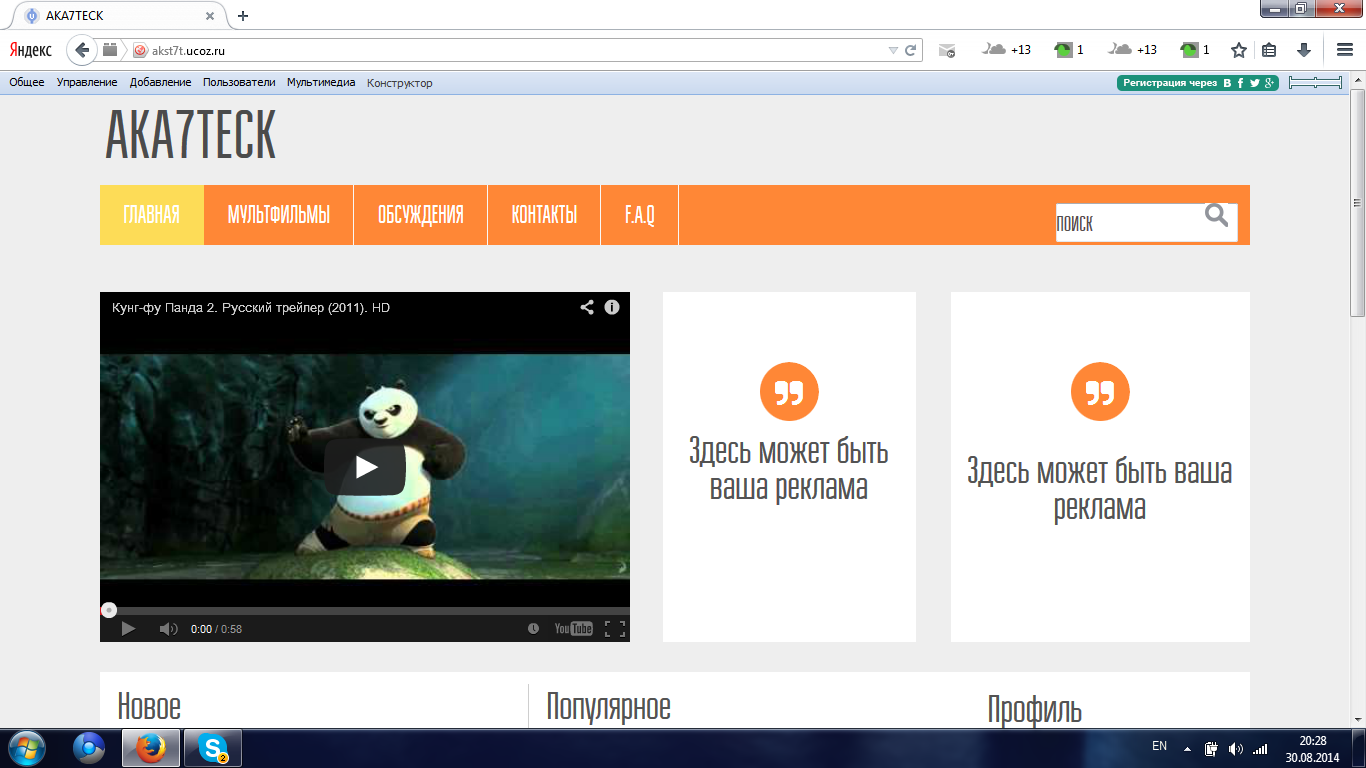1366x768 pixels.
Task: Open the Общее admin menu
Action: [27, 82]
